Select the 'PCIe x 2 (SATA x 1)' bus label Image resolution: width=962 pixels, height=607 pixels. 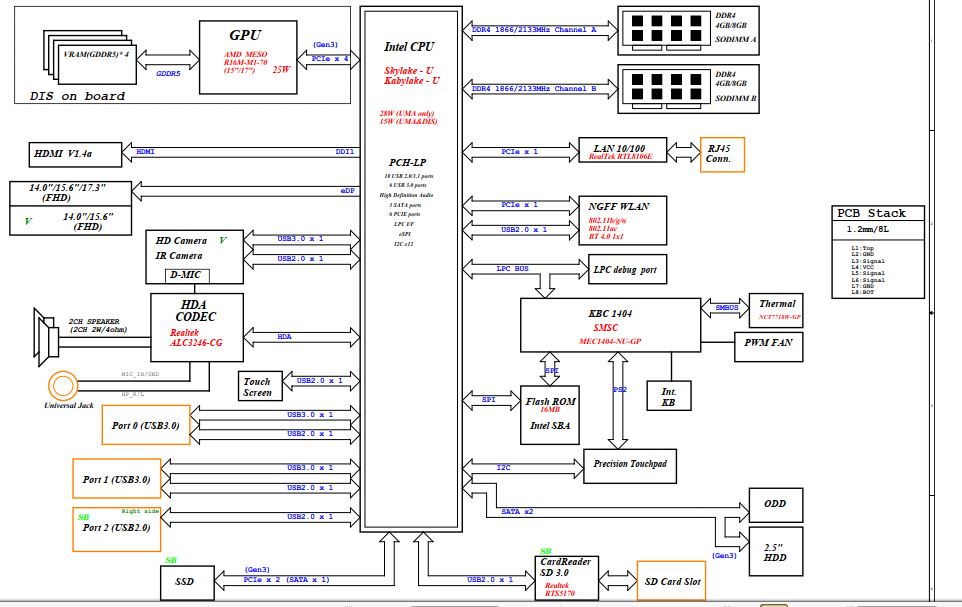(x=286, y=579)
